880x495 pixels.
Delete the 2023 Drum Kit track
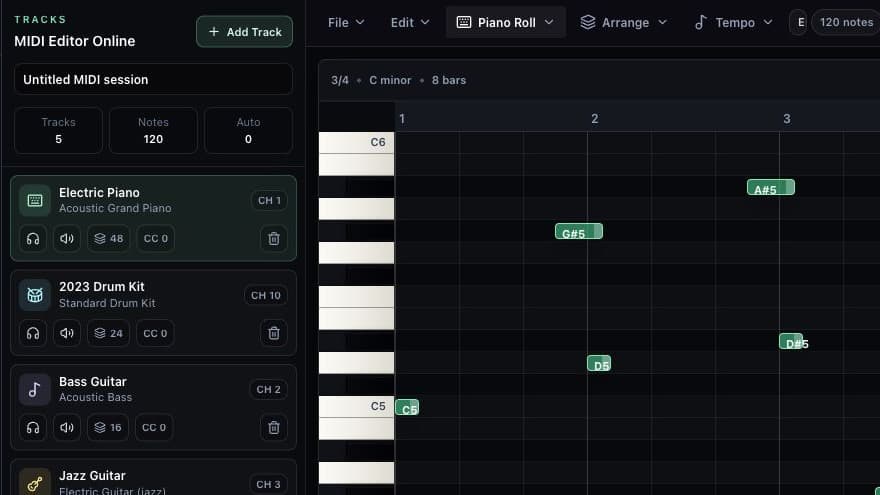(274, 333)
